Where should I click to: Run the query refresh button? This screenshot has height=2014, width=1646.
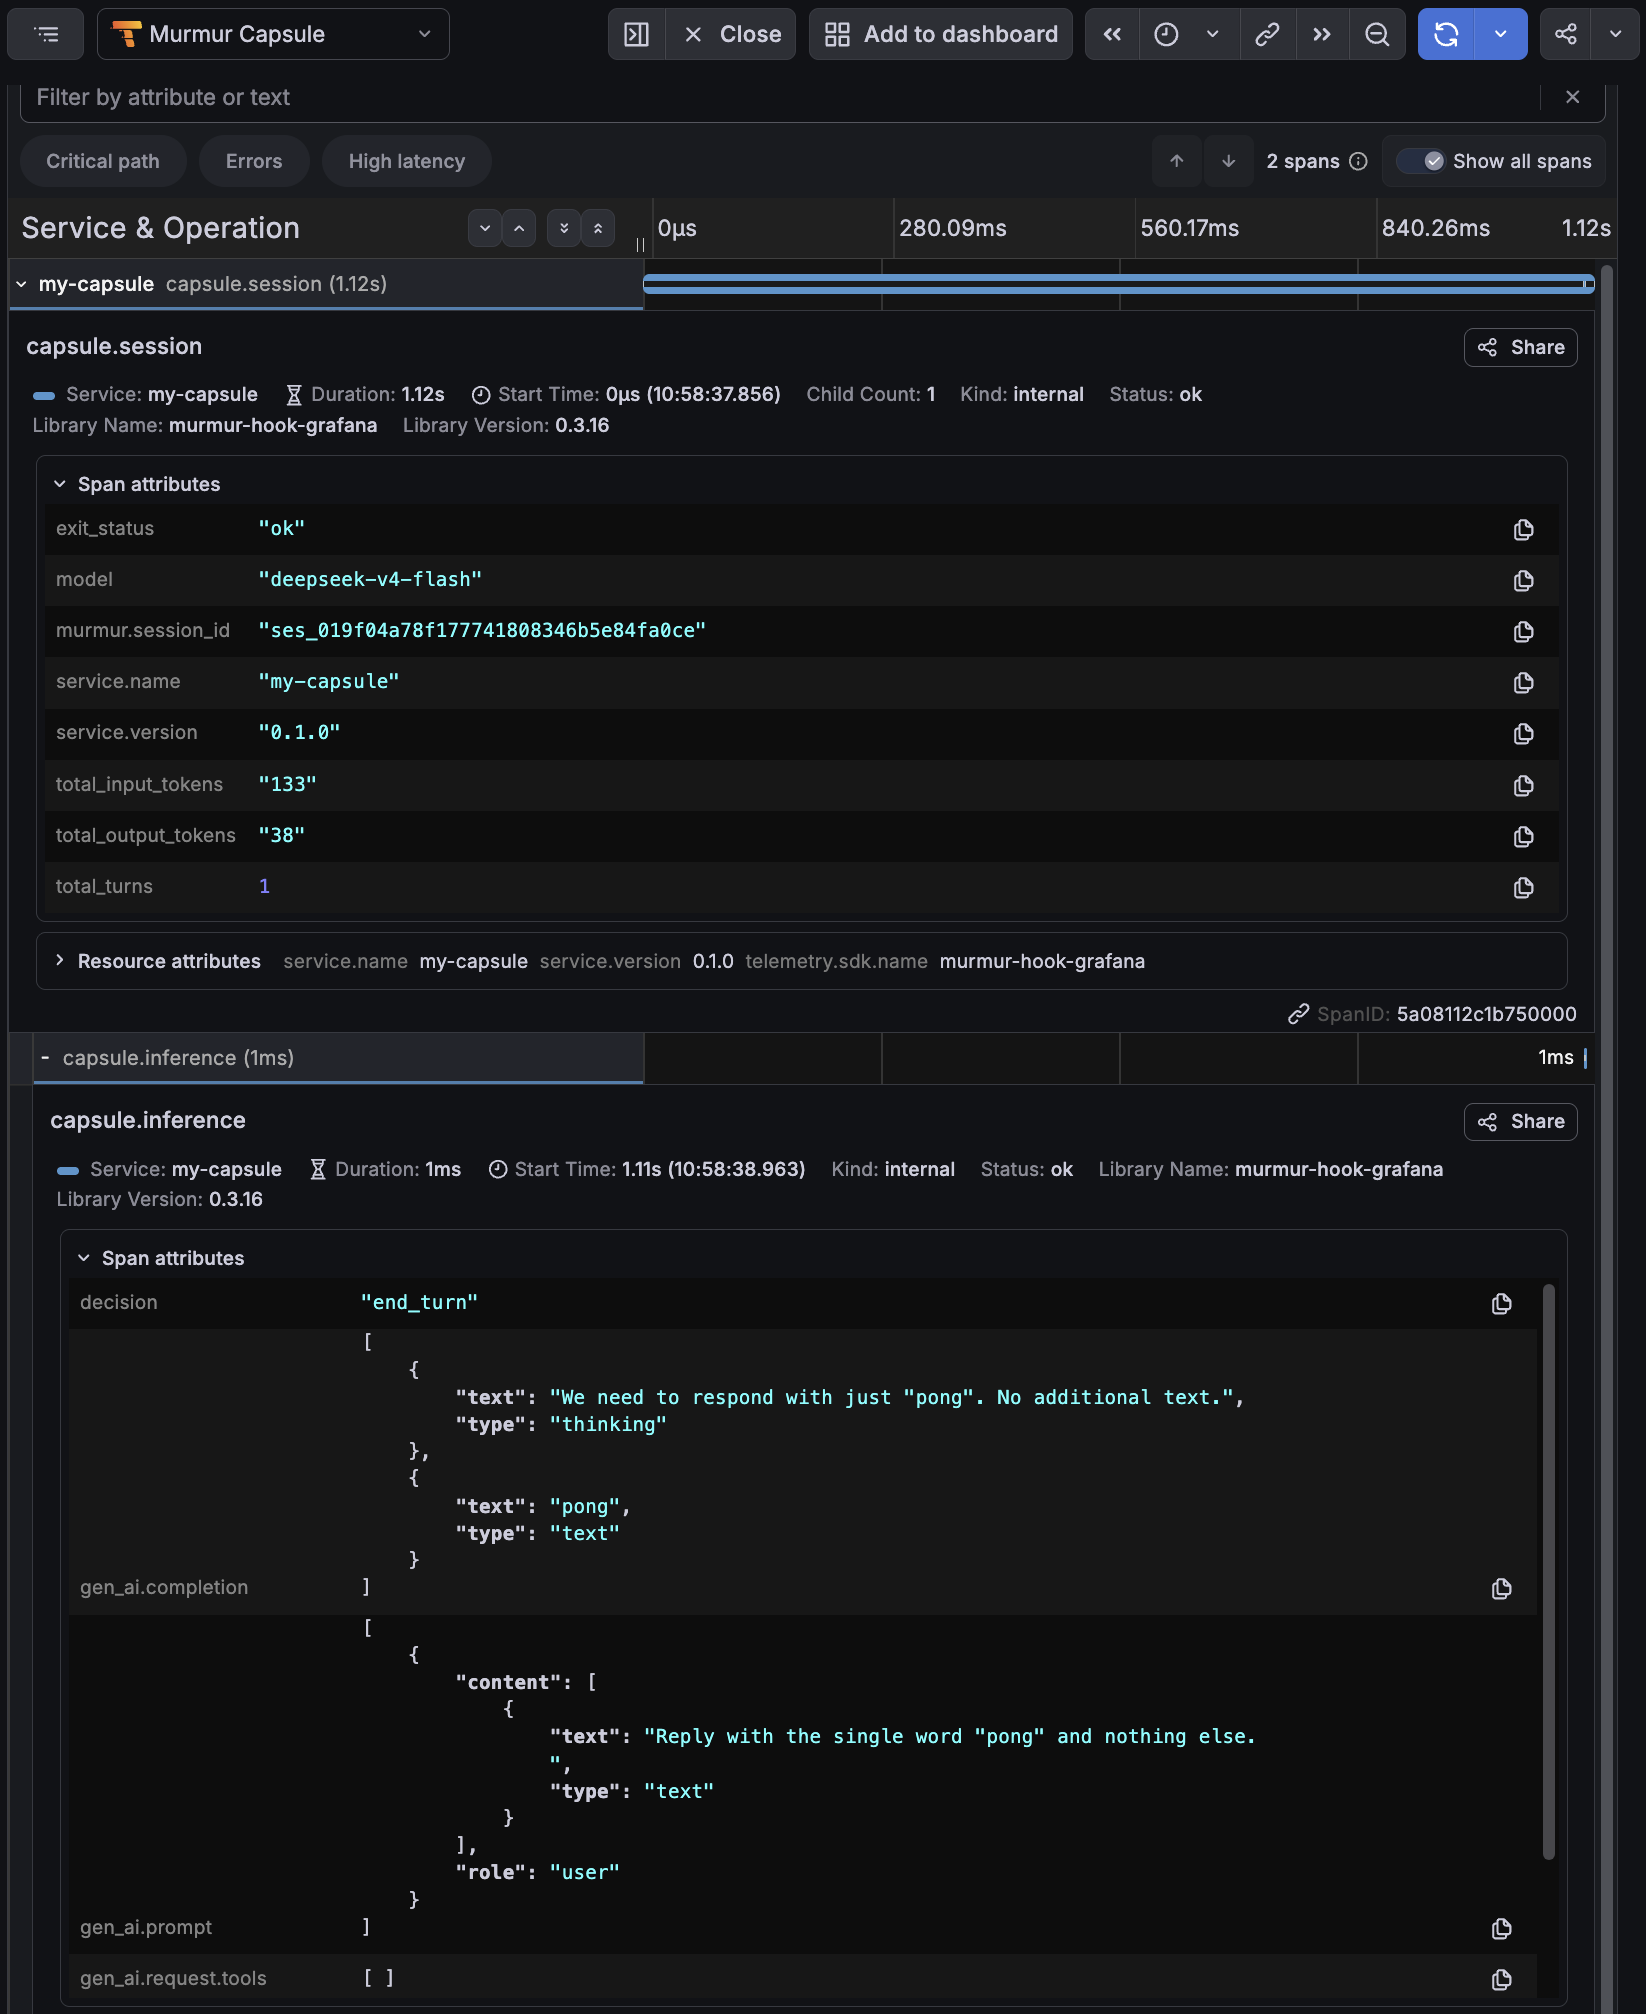click(x=1446, y=34)
